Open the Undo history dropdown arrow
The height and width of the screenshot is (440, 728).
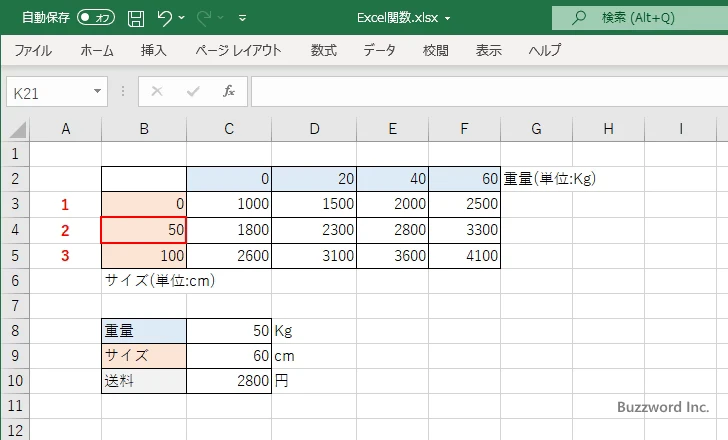click(x=182, y=18)
